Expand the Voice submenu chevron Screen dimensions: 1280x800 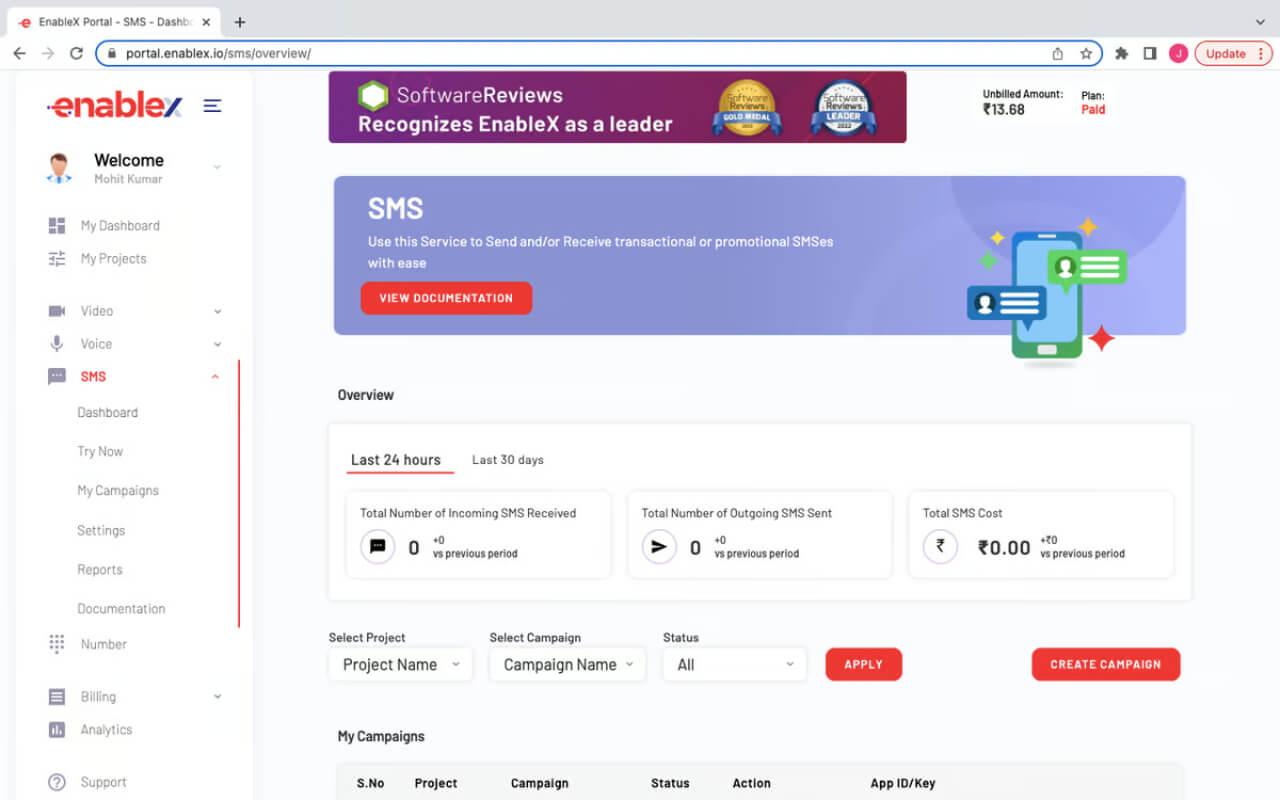[217, 345]
